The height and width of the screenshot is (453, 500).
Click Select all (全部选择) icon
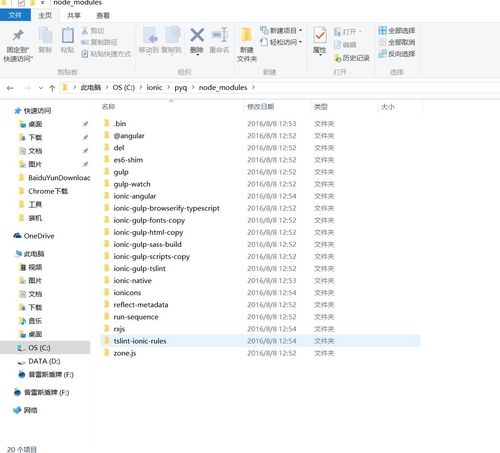click(382, 31)
